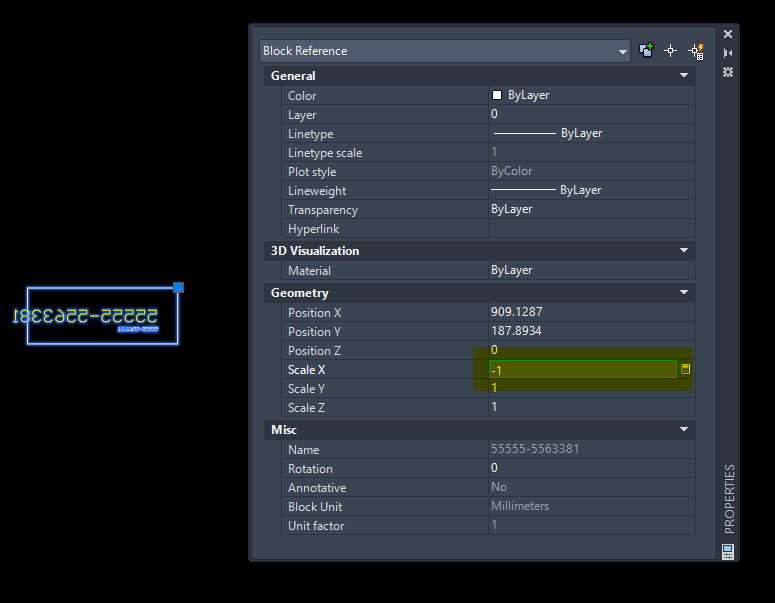
Task: Select the Linetype ByLayer value
Action: pos(592,133)
